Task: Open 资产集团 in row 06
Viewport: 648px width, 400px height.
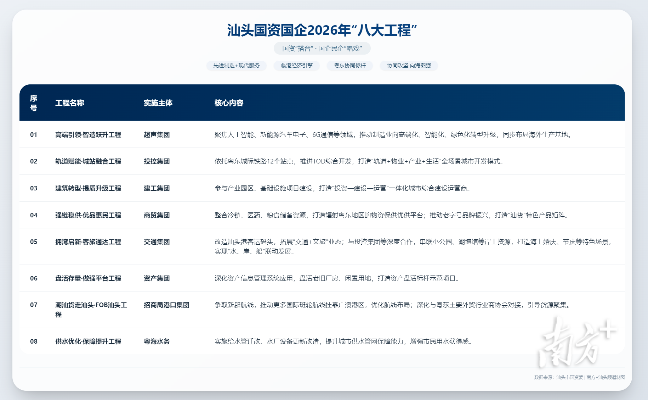Action: 158,278
